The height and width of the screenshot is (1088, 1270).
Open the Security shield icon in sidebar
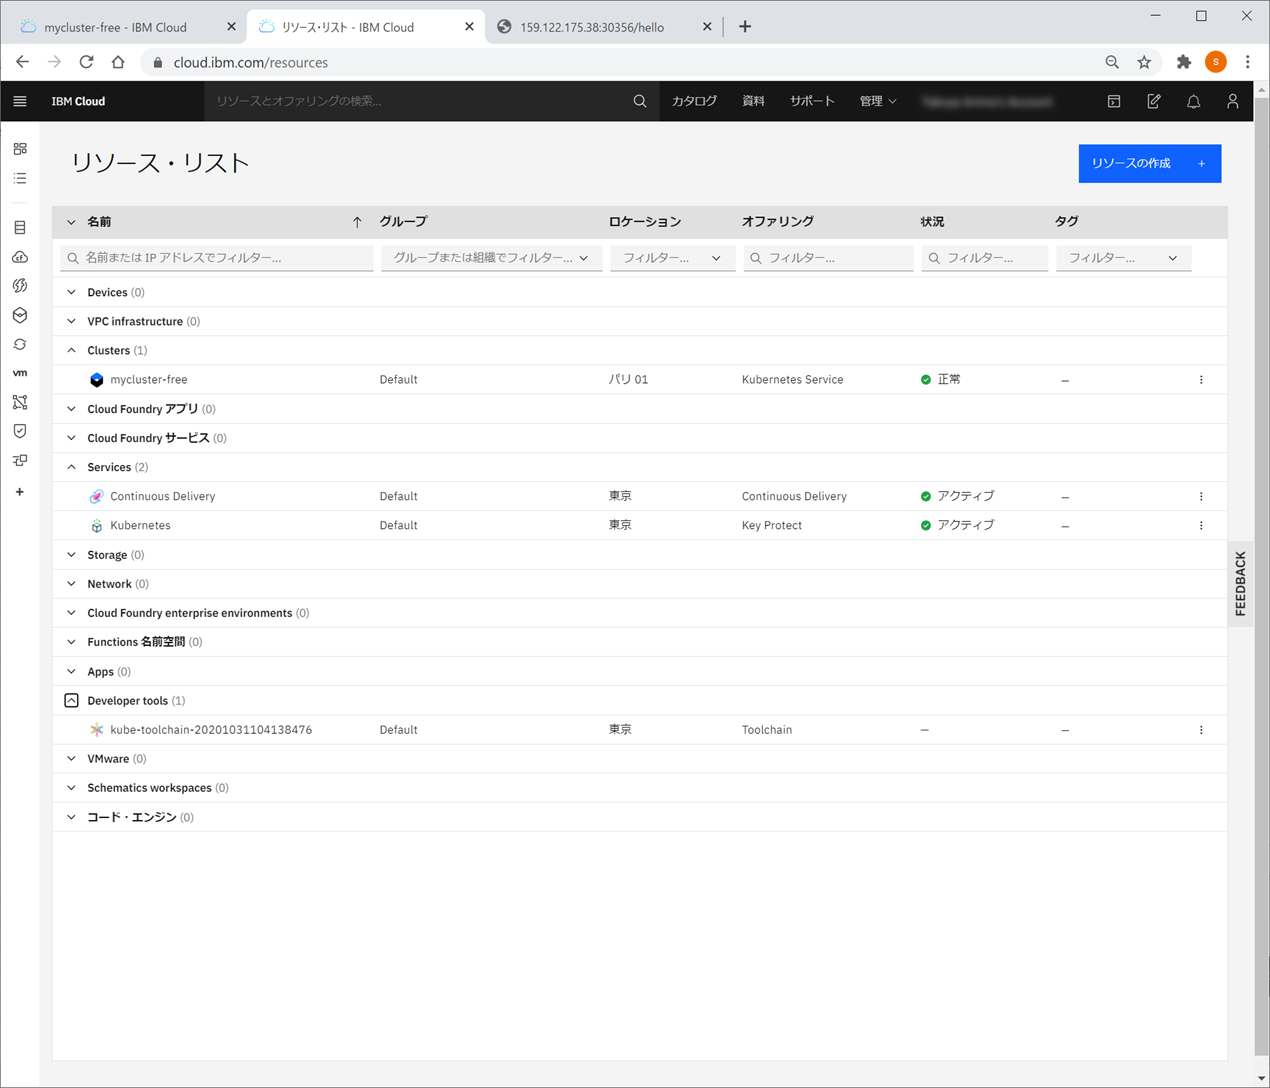(20, 431)
